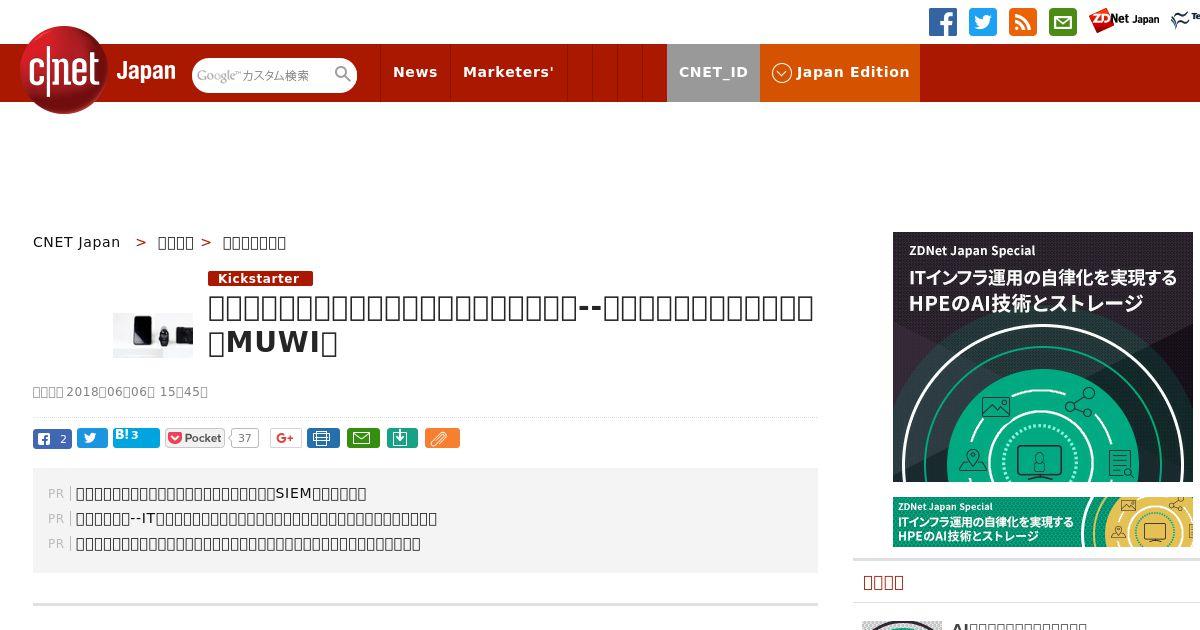Open the News menu
The width and height of the screenshot is (1200, 630).
415,72
